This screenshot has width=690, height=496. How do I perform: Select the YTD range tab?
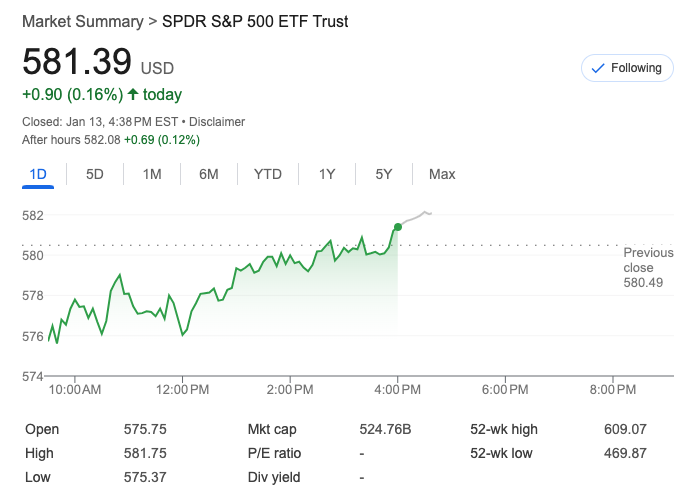point(268,174)
